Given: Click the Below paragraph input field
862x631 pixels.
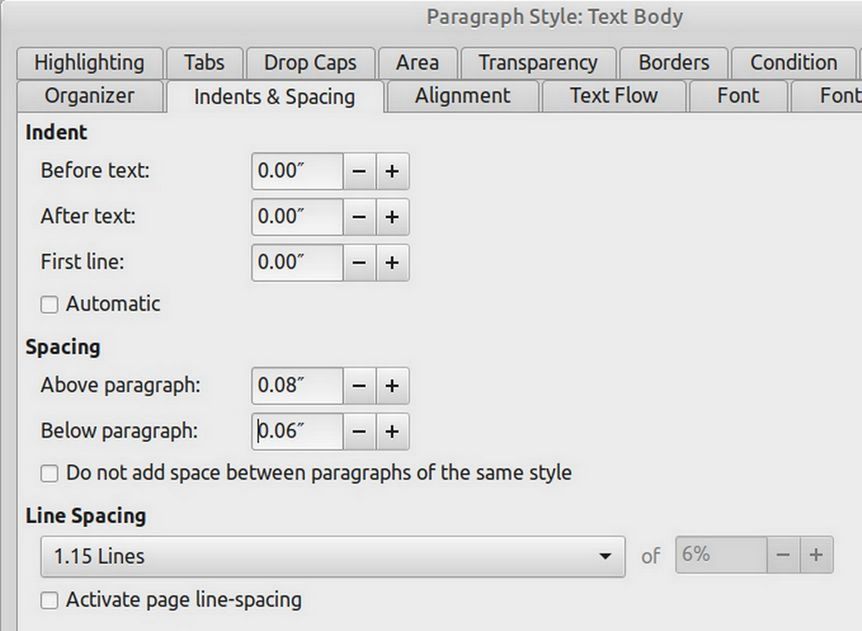Looking at the screenshot, I should click(x=297, y=431).
